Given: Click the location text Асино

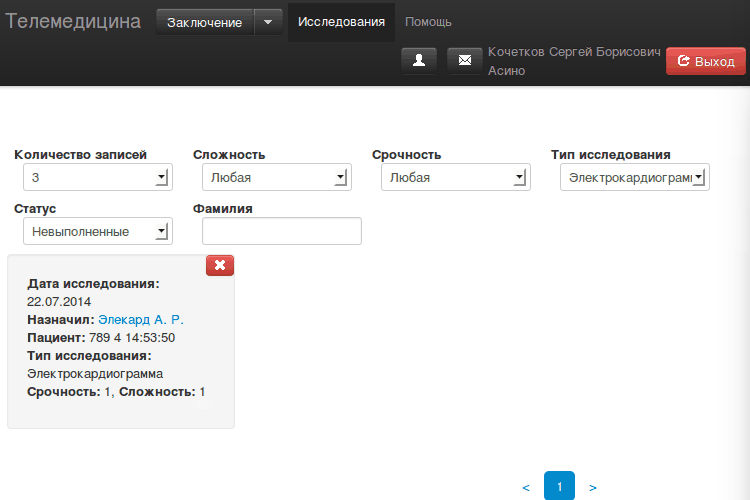Looking at the screenshot, I should (x=507, y=71).
